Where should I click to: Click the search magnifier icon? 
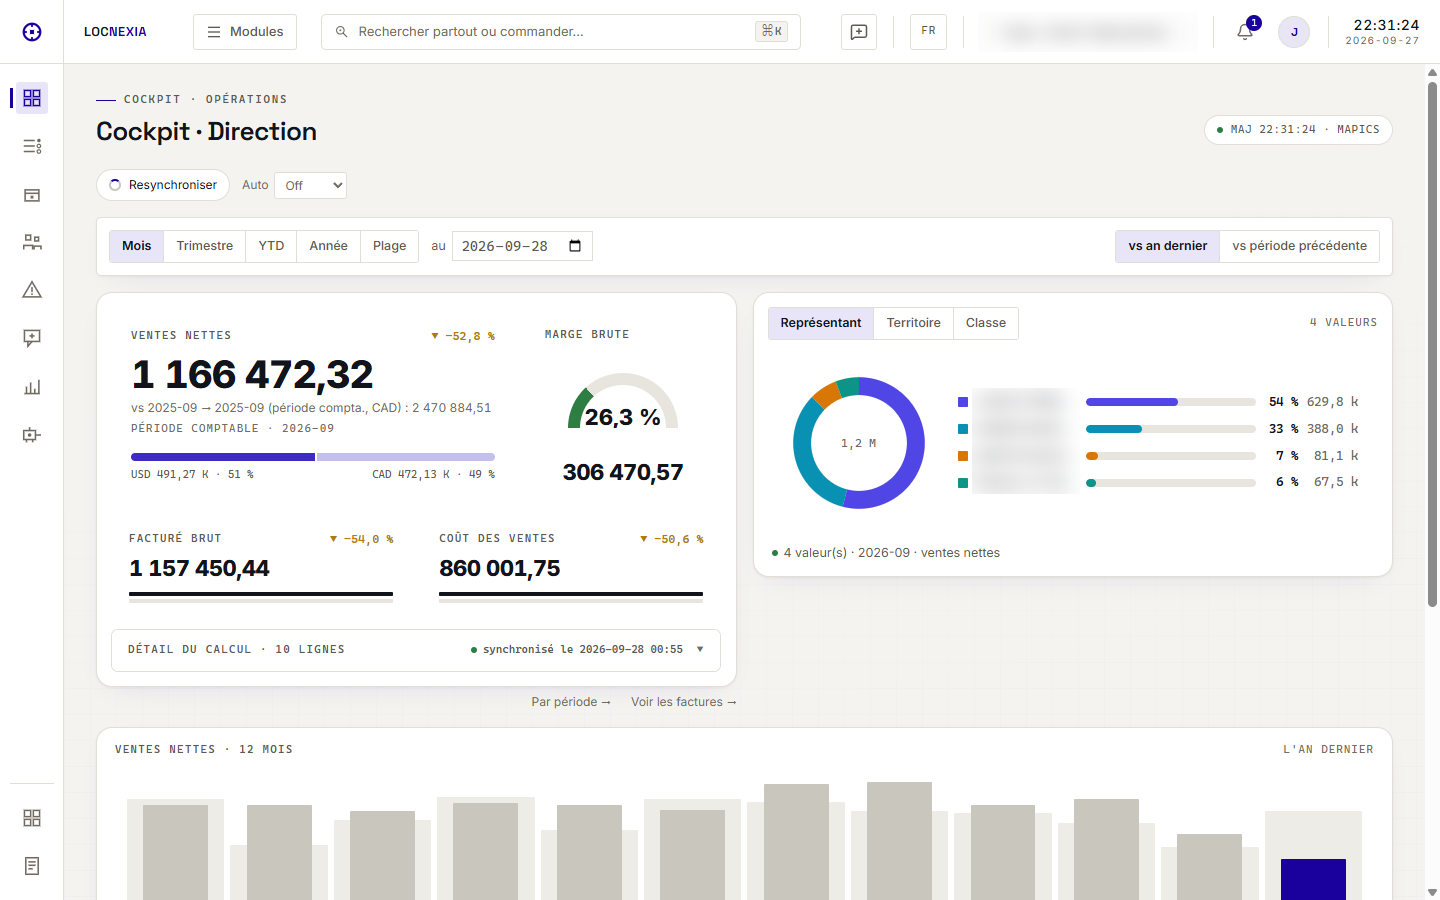click(x=342, y=32)
